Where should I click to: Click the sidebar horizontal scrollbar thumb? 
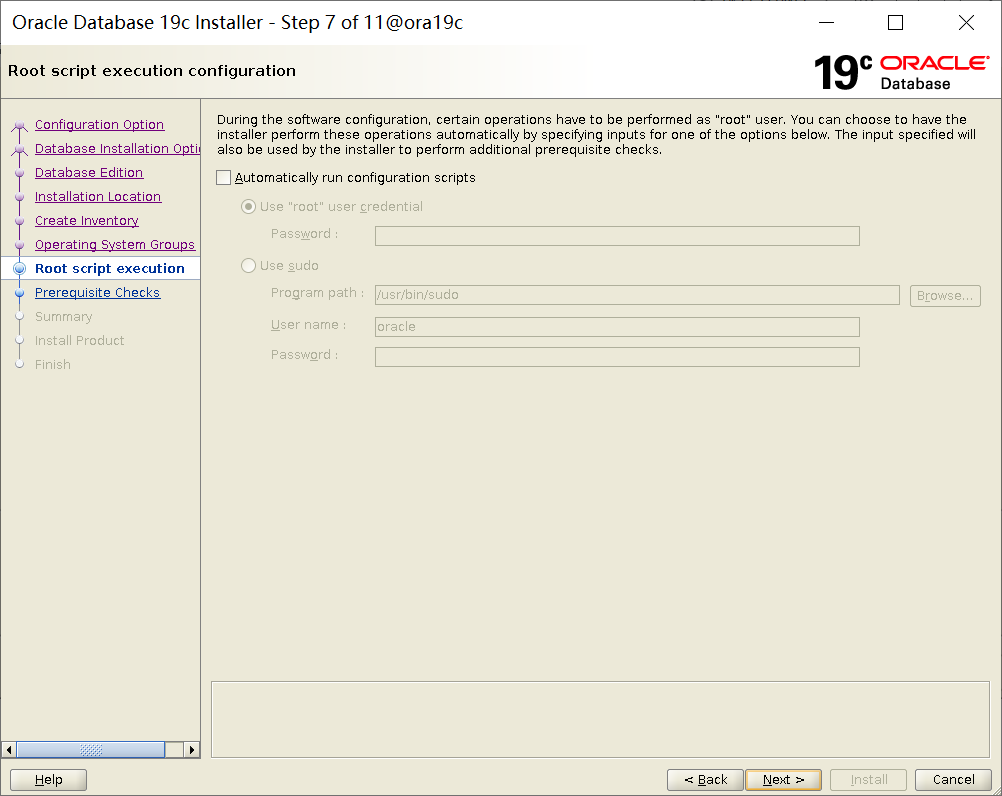91,749
